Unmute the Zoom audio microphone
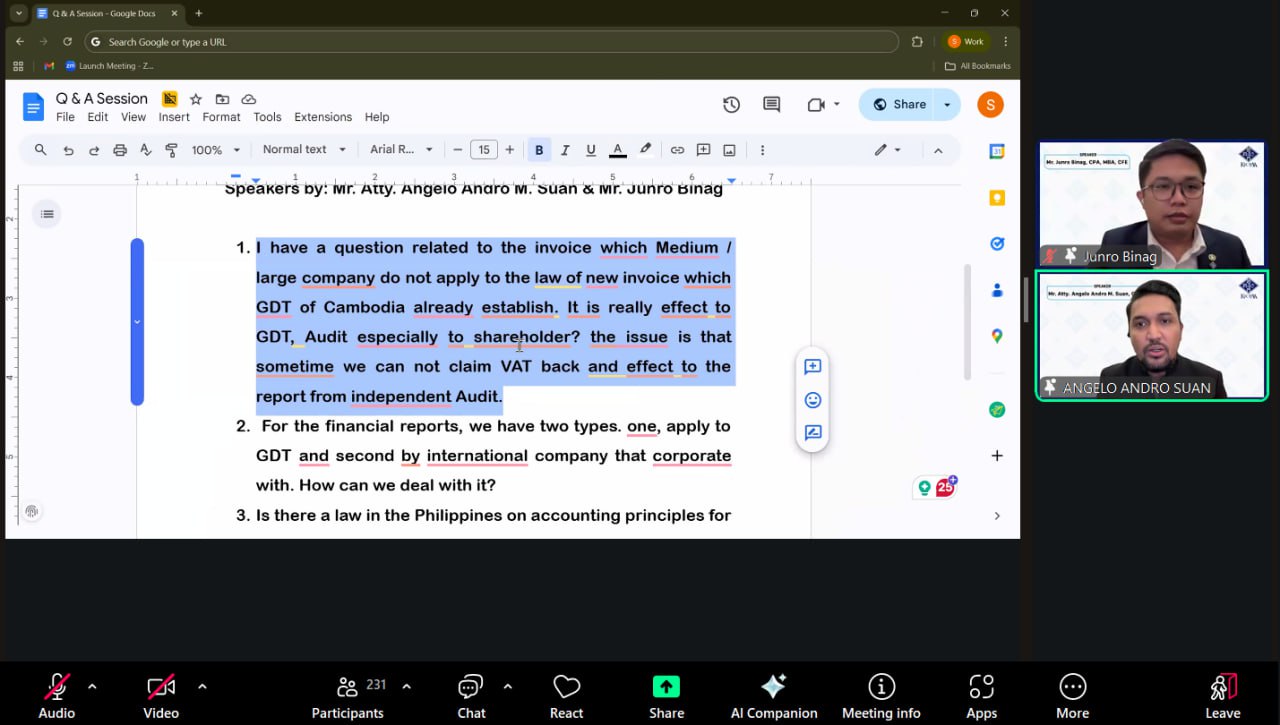The width and height of the screenshot is (1280, 725). click(x=57, y=696)
